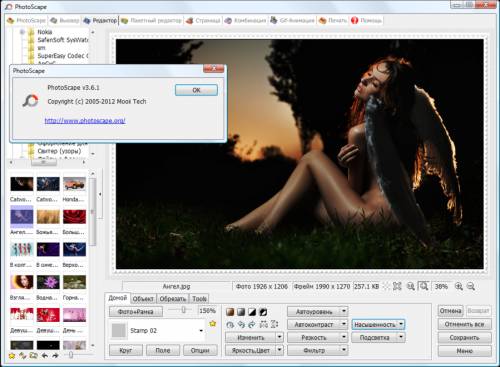Expand the Автоуровень dropdown arrow
500x367 pixels.
(x=344, y=312)
